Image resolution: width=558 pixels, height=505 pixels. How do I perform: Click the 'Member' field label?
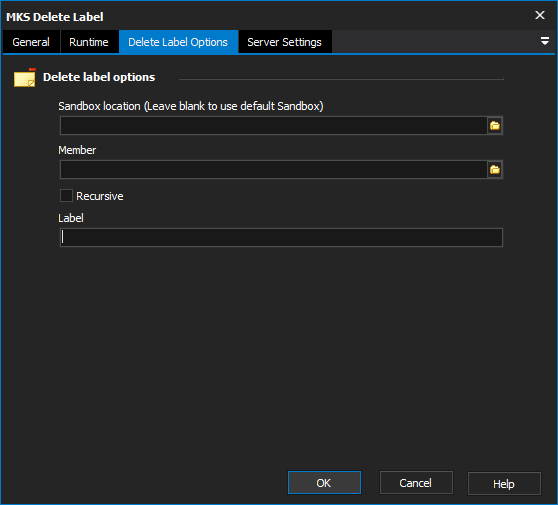77,150
